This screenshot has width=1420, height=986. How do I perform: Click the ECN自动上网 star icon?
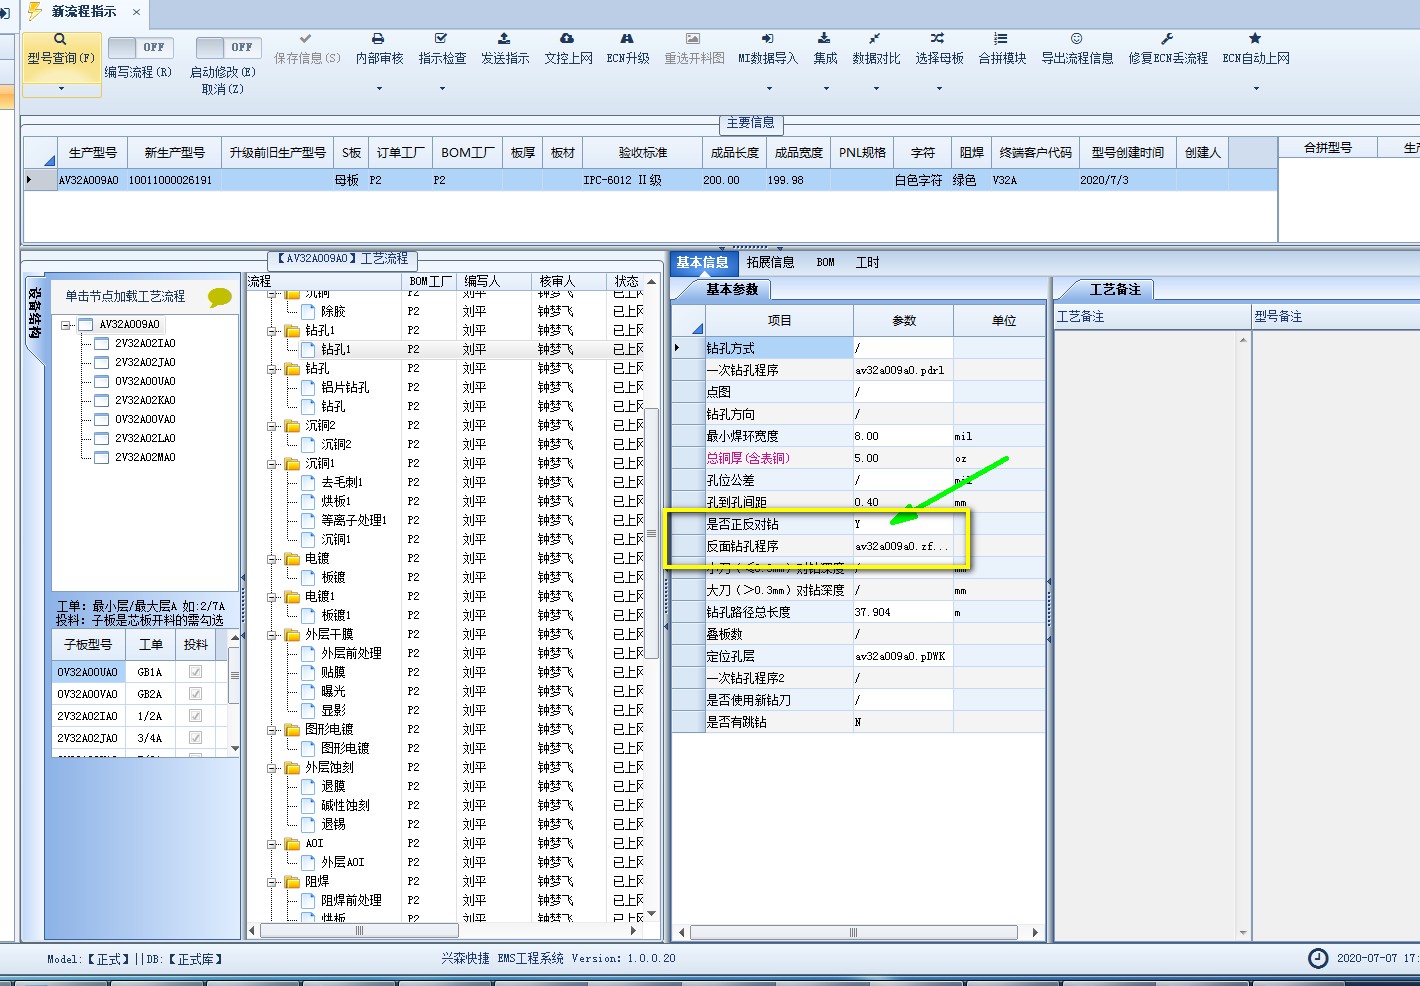coord(1255,39)
